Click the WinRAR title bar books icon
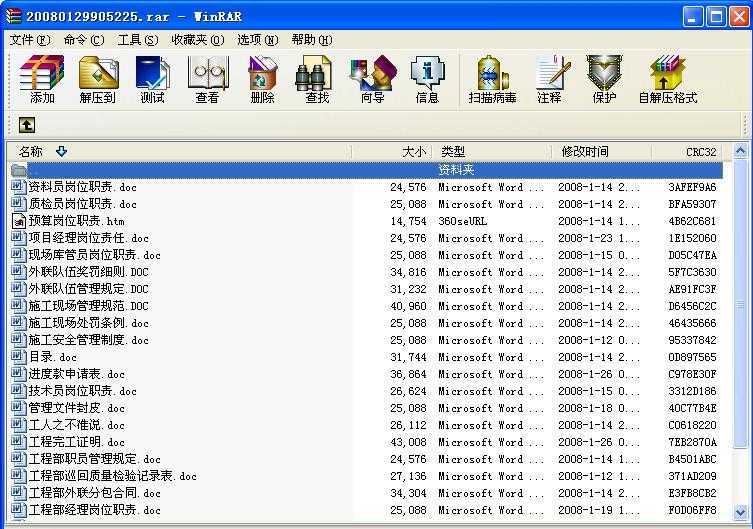The width and height of the screenshot is (753, 529). tap(13, 16)
